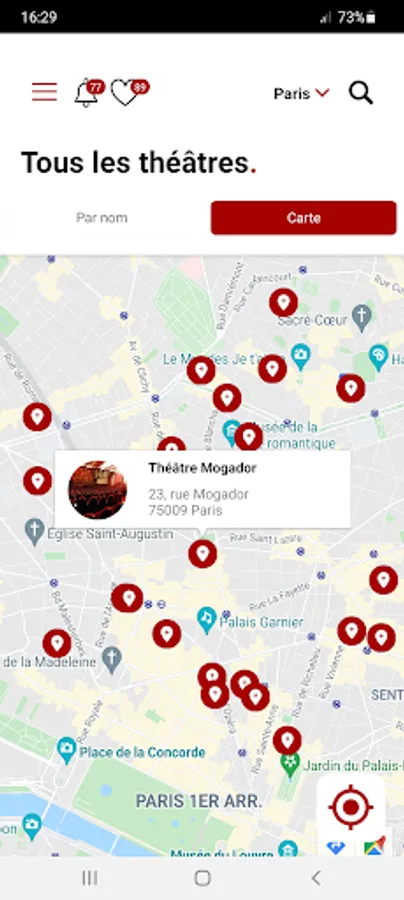Open the Google Maps shortcut icon
The image size is (404, 900).
(x=375, y=846)
